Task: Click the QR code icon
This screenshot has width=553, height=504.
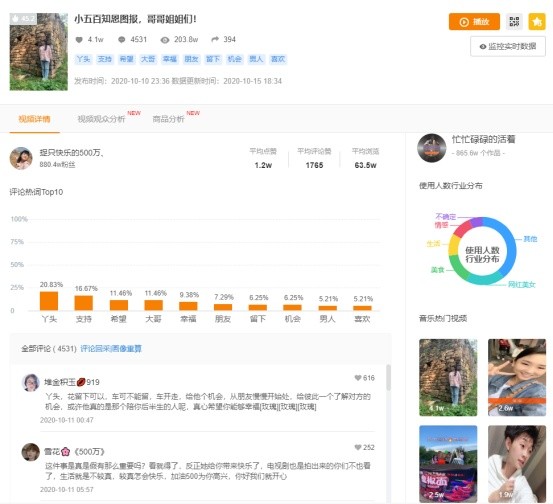Action: point(514,22)
